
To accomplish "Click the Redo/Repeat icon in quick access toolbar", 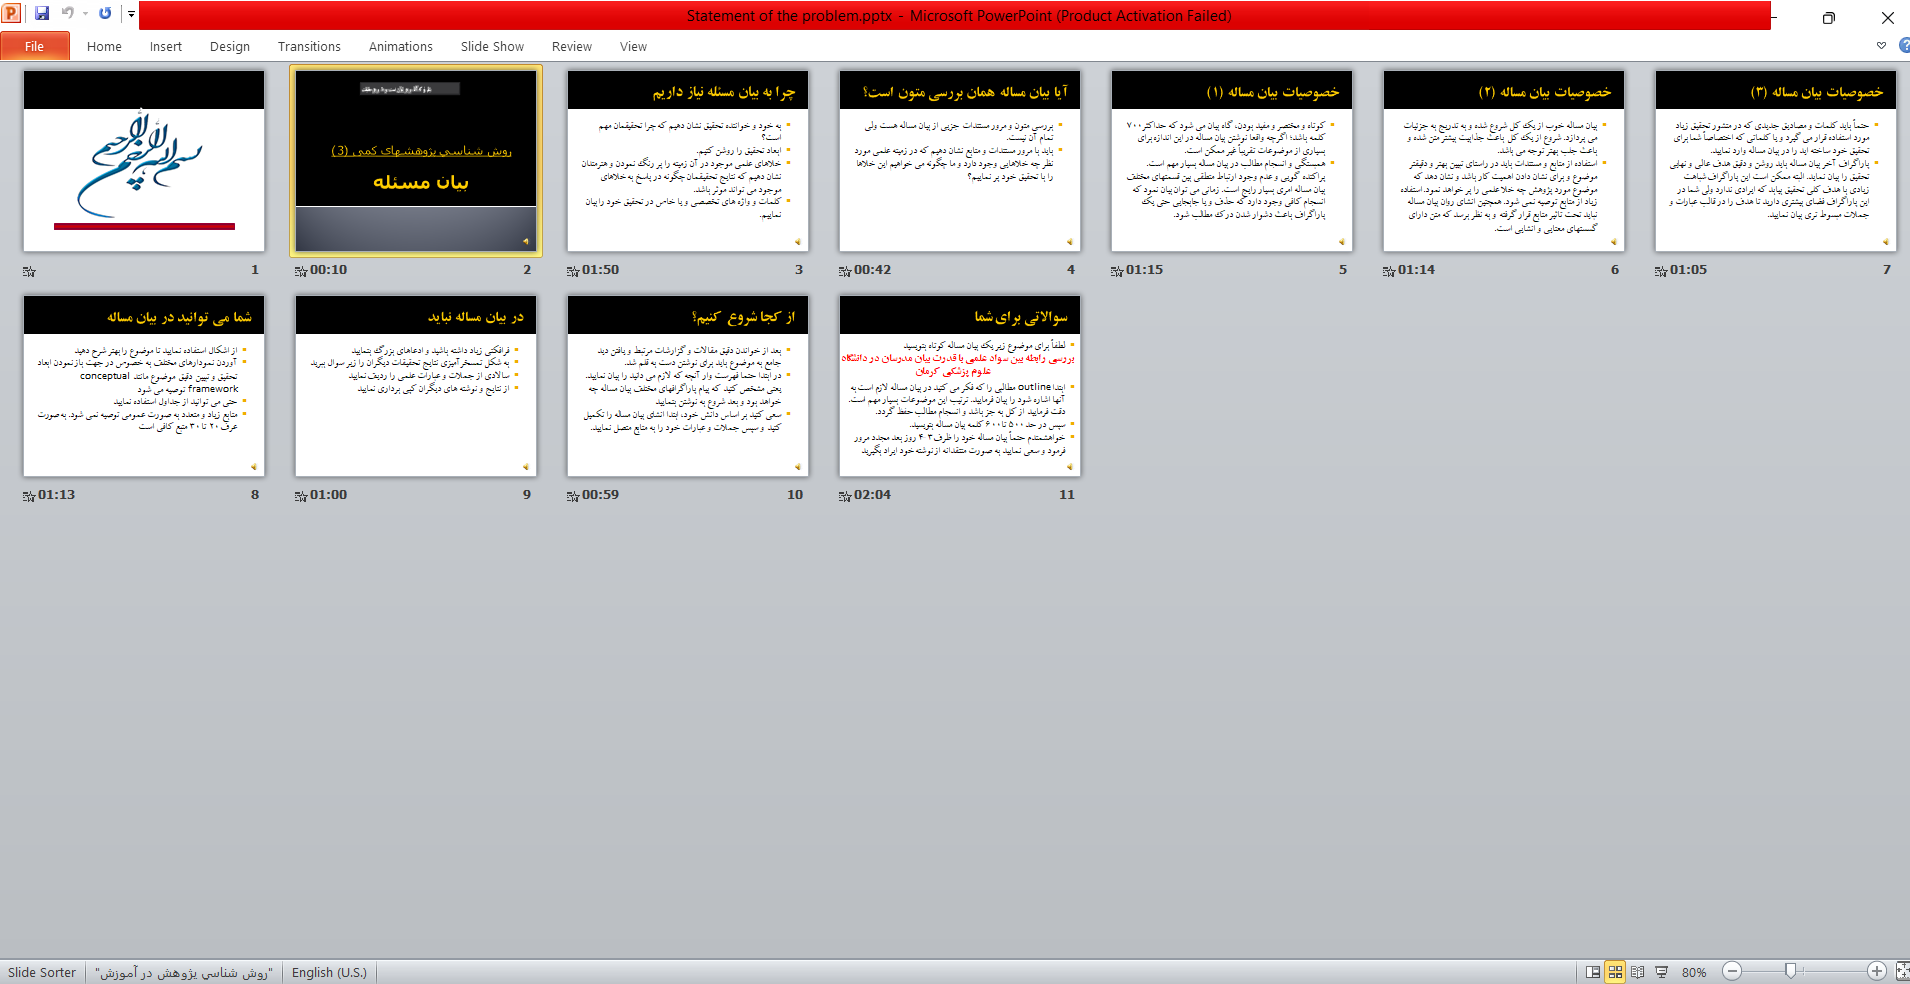I will [x=105, y=14].
